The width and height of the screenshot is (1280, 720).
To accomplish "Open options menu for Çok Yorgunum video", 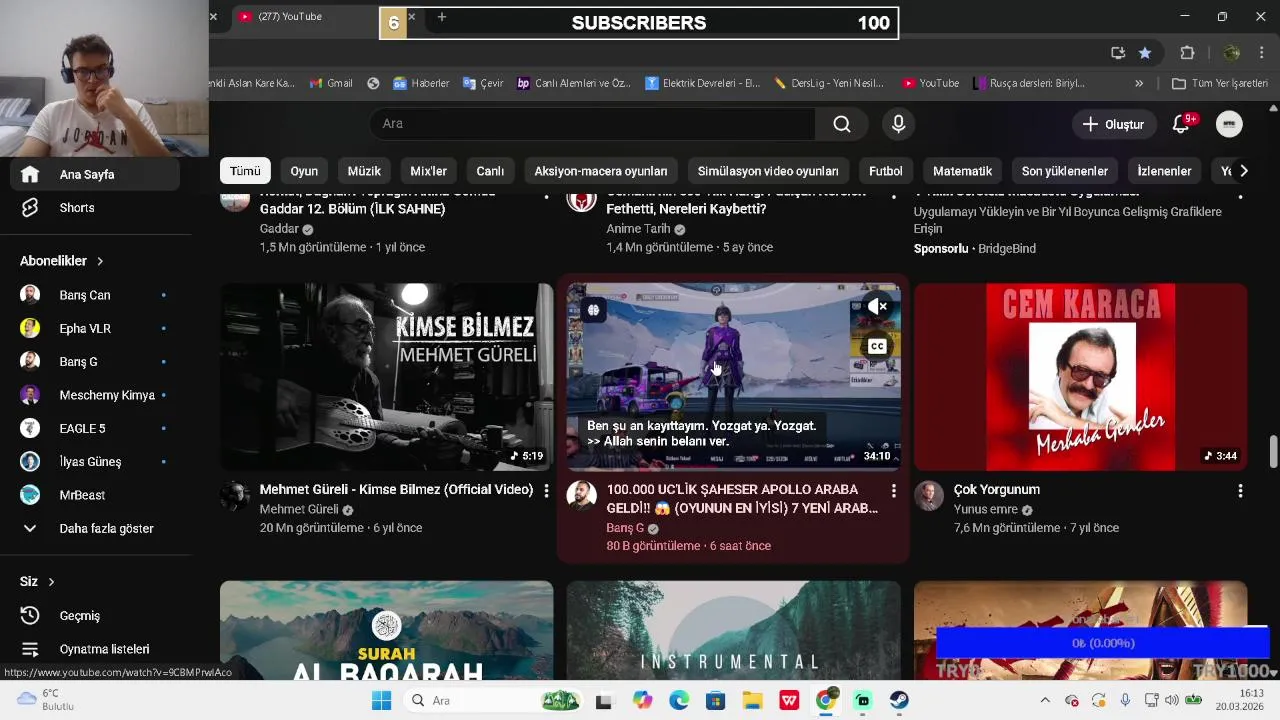I will [x=1240, y=491].
